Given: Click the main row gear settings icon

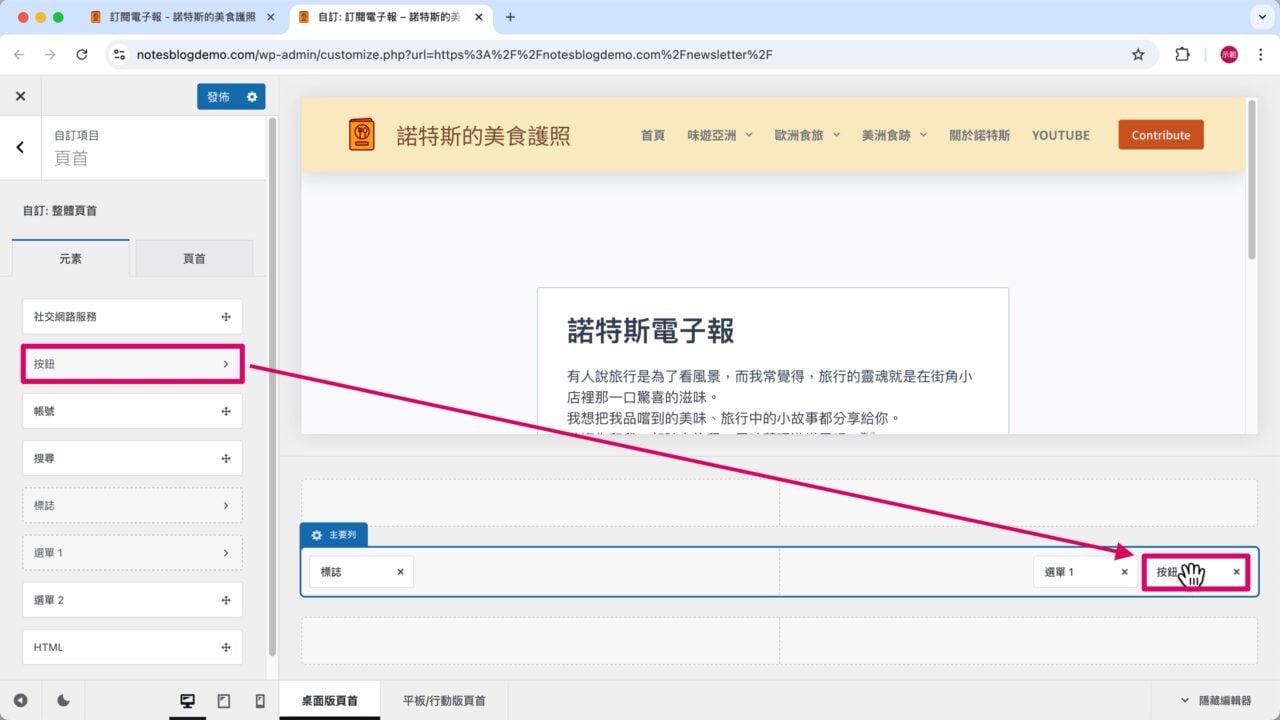Looking at the screenshot, I should point(317,535).
